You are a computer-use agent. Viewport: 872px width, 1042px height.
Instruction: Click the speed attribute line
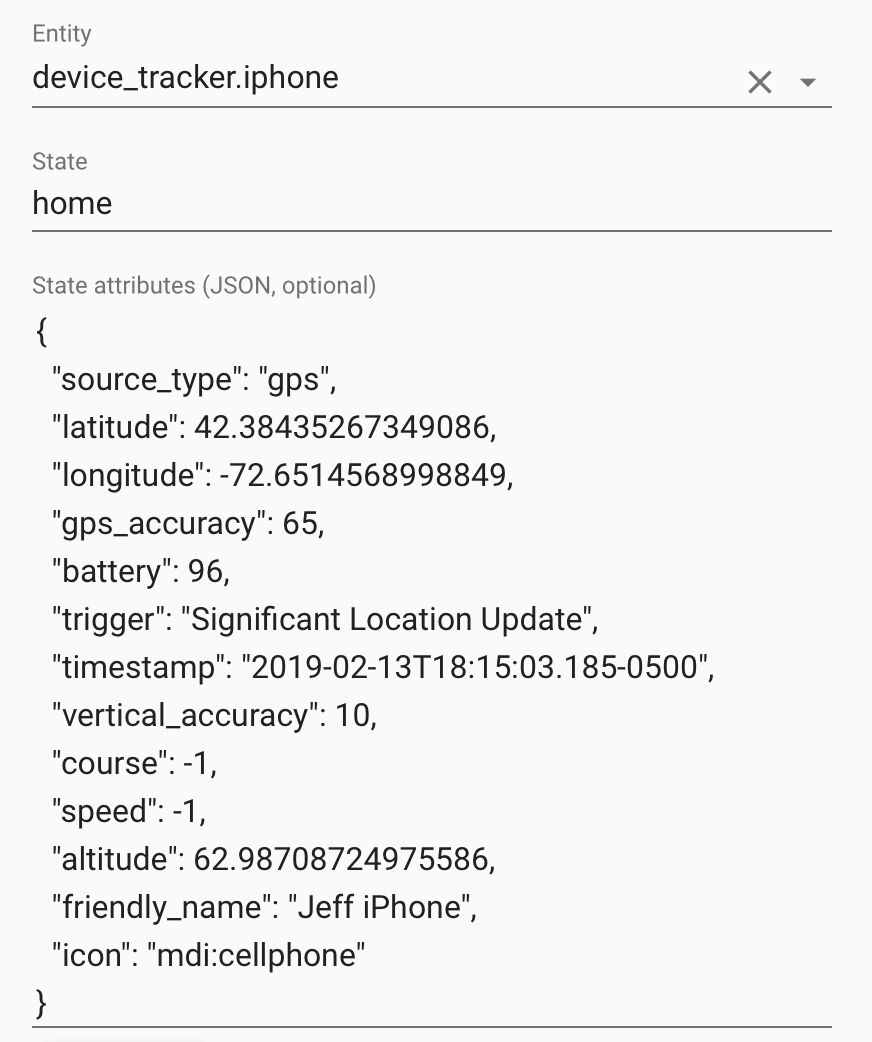pyautogui.click(x=128, y=812)
